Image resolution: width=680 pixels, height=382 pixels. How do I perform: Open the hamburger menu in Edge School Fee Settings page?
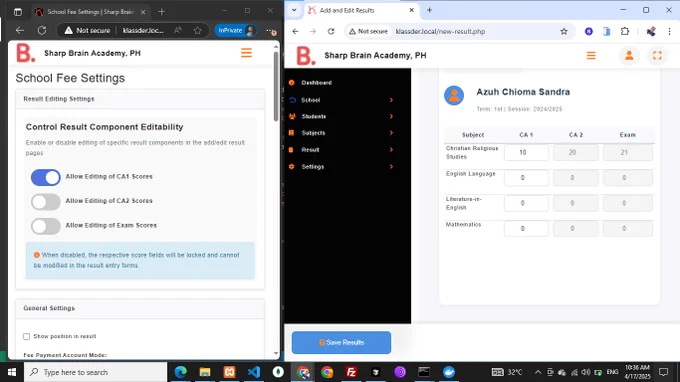point(246,53)
